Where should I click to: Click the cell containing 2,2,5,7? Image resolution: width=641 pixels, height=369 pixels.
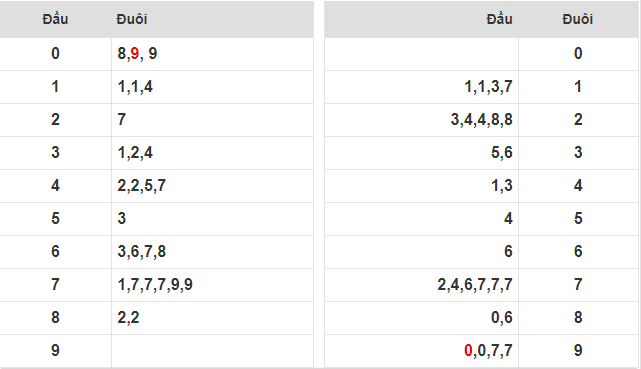pos(213,186)
